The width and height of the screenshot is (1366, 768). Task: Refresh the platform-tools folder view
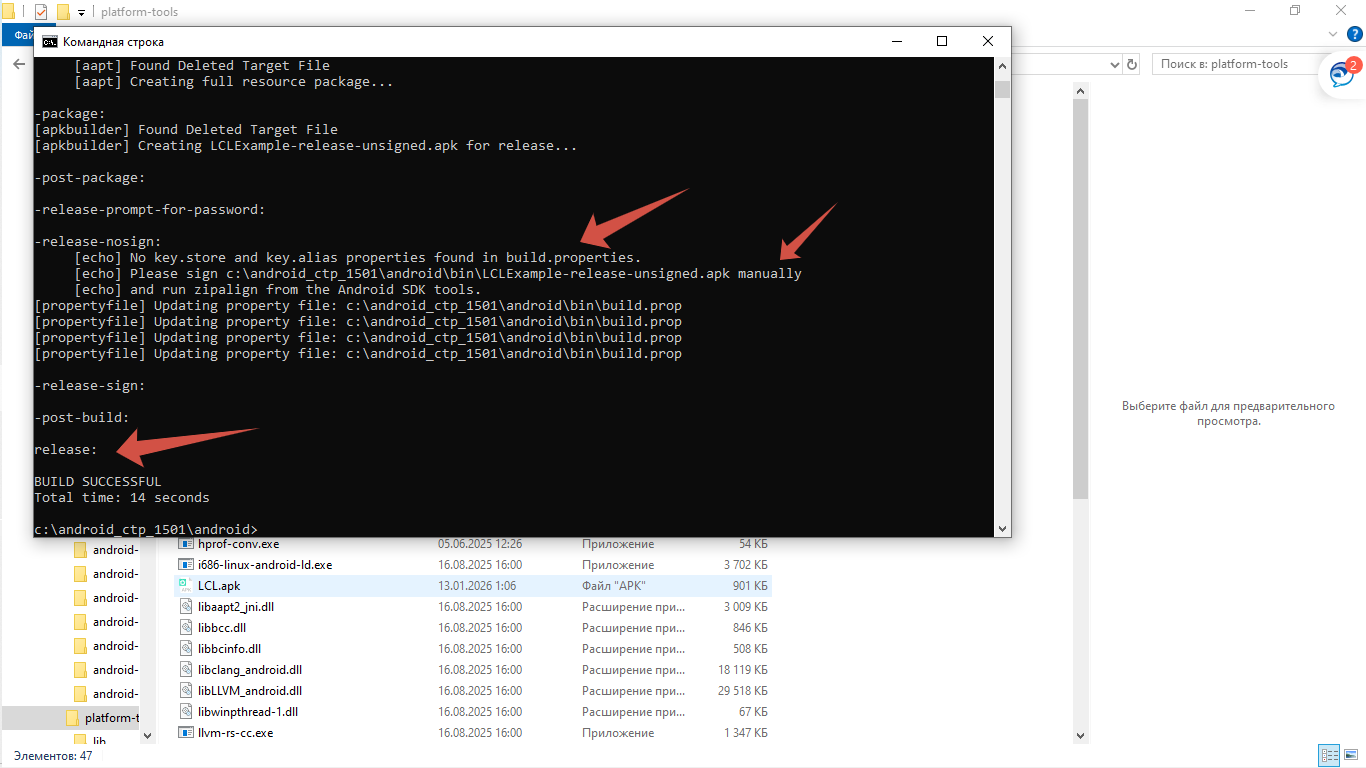(1132, 64)
